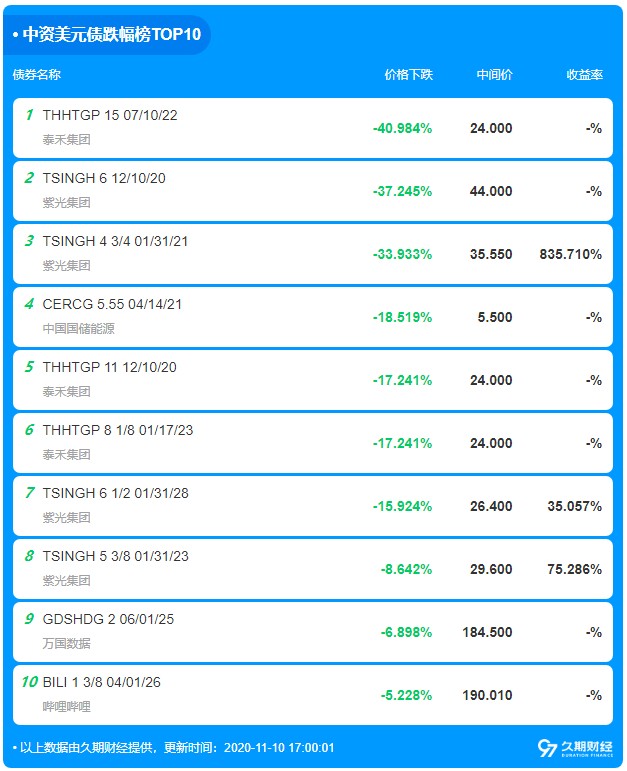627x771 pixels.
Task: Open bond TSINGH 6 12/10/20
Action: tap(104, 178)
